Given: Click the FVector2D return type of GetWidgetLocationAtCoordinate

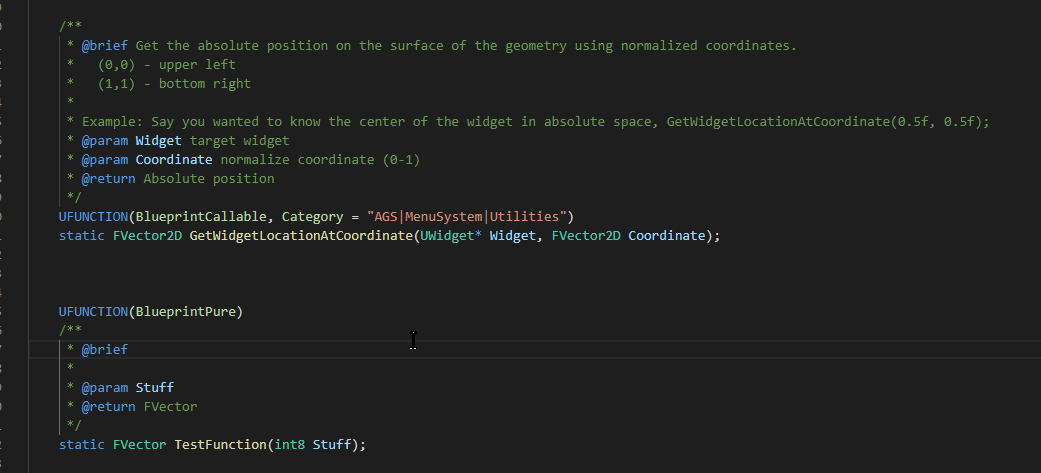Looking at the screenshot, I should tap(147, 236).
